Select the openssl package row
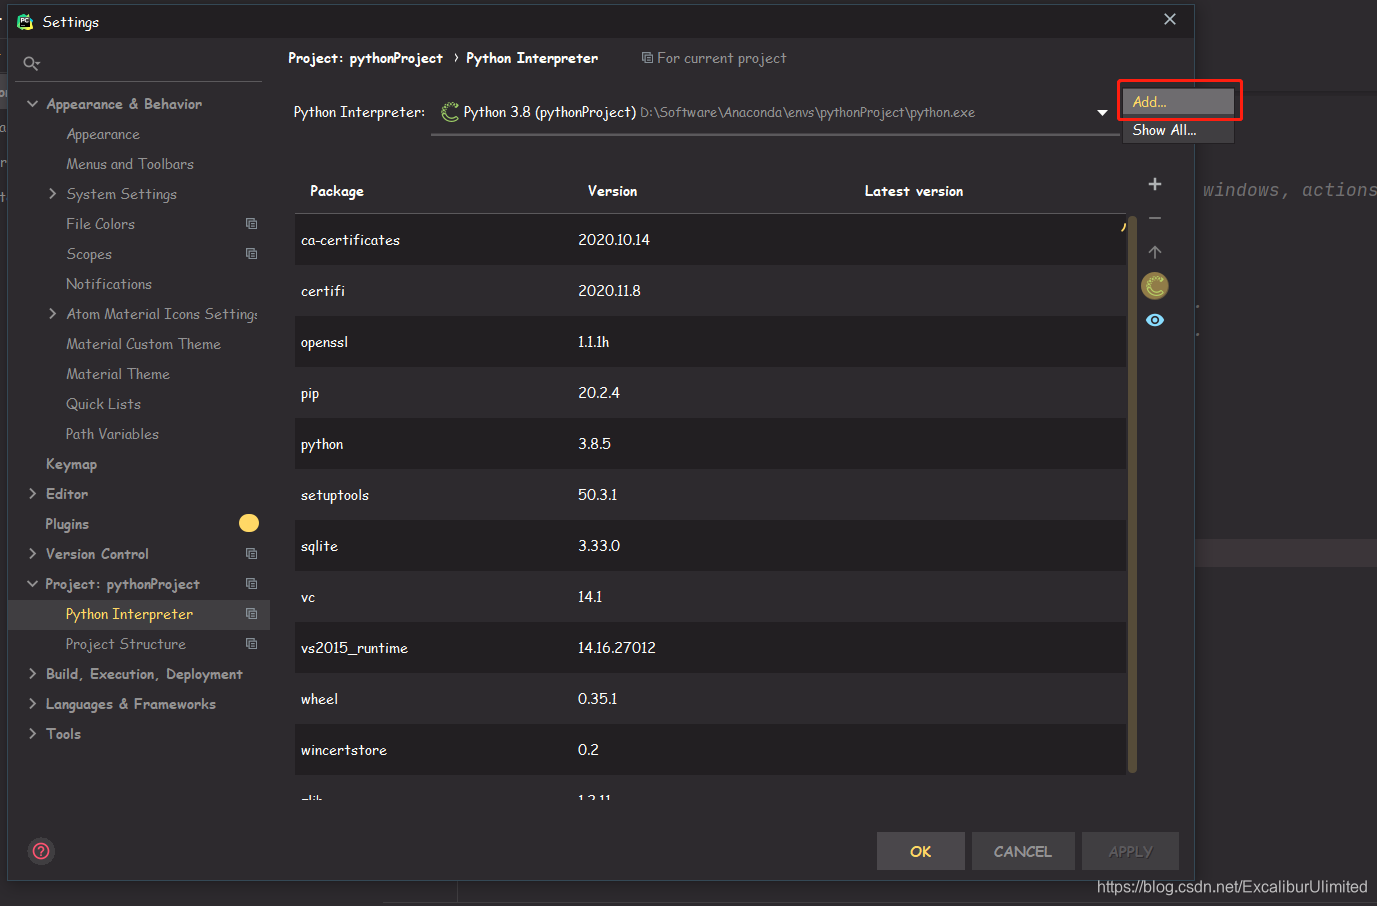The height and width of the screenshot is (906, 1377). point(710,342)
